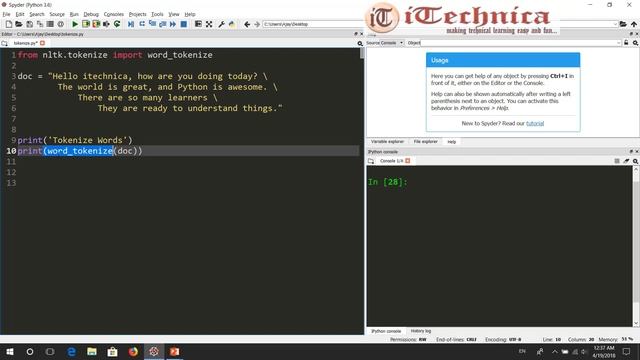Image resolution: width=640 pixels, height=360 pixels.
Task: Go forward with the right arrow icon
Action: click(x=257, y=24)
